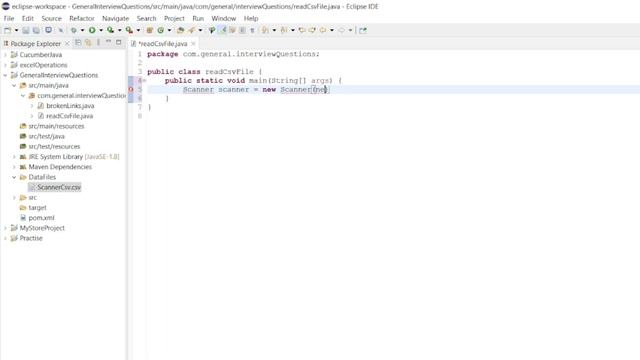
Task: Click the green Run button icon
Action: [x=92, y=30]
